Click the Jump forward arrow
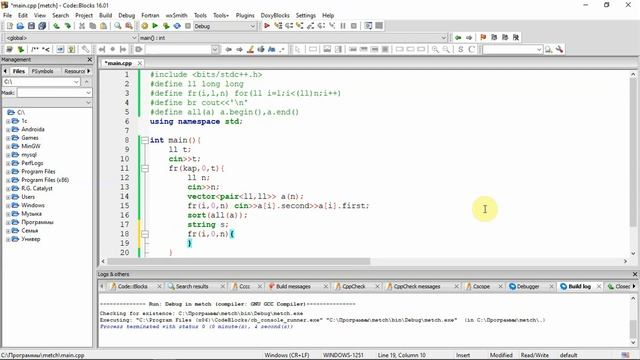The image size is (640, 360). [469, 38]
